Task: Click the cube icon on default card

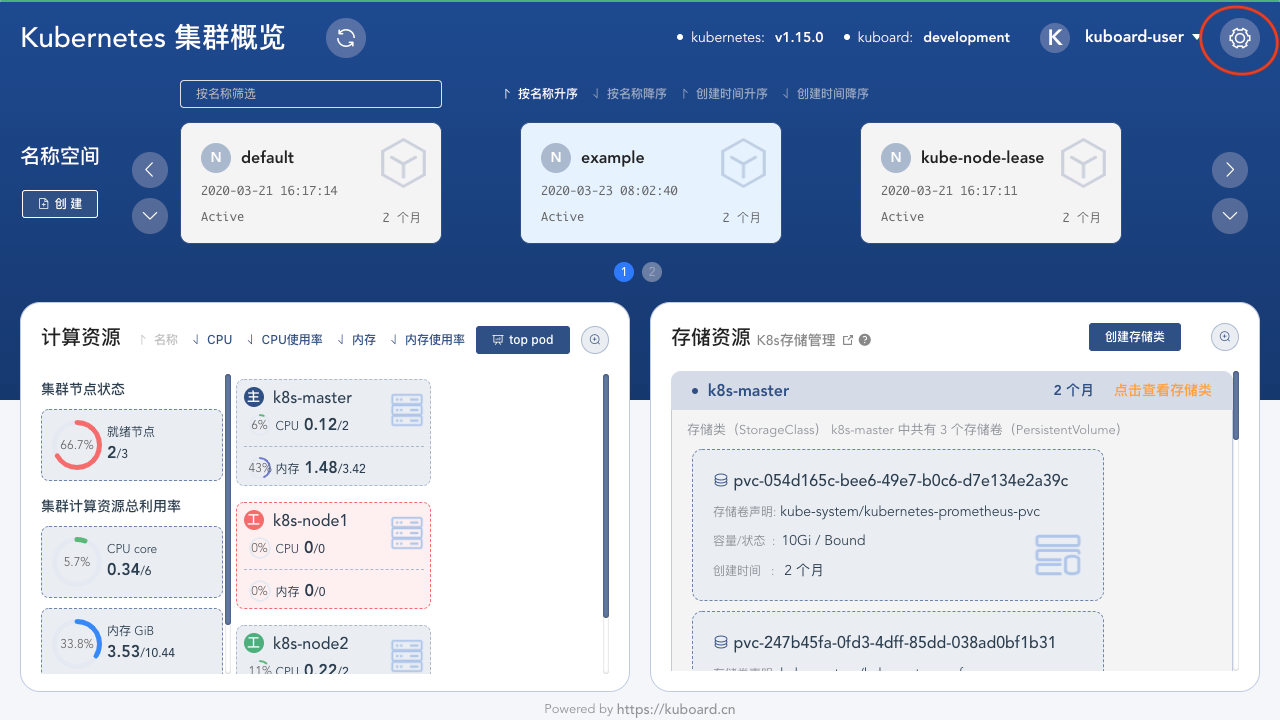Action: pyautogui.click(x=403, y=163)
